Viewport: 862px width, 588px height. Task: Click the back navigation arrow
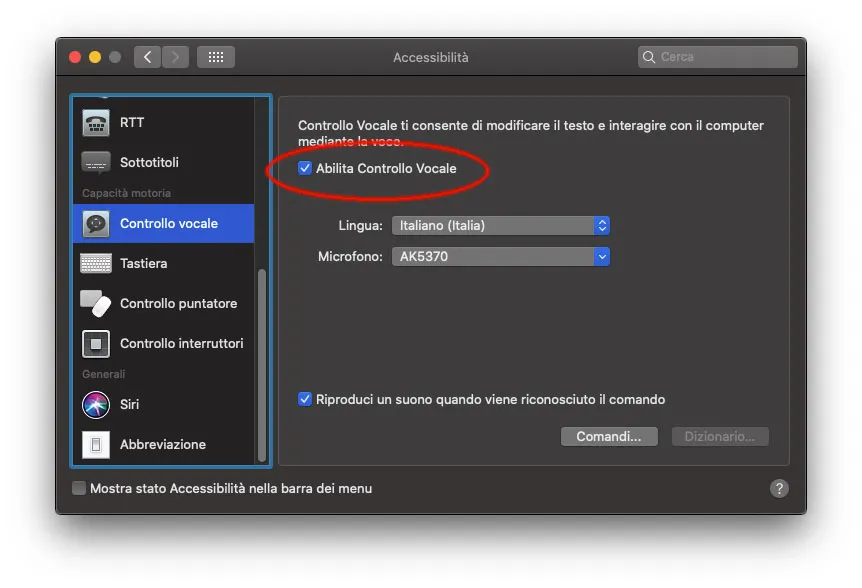click(146, 57)
